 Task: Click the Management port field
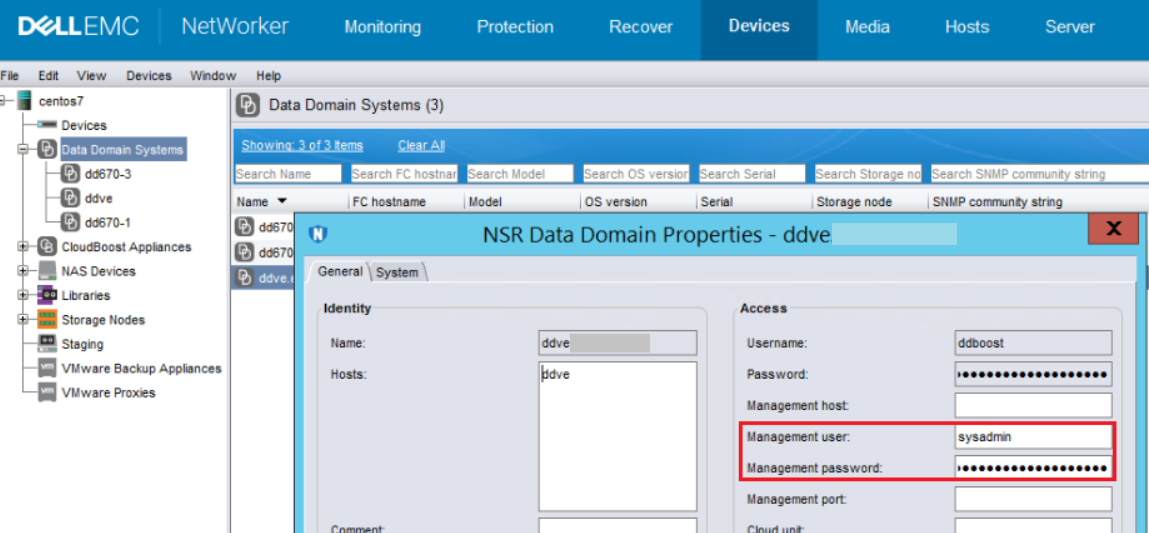(x=1033, y=499)
